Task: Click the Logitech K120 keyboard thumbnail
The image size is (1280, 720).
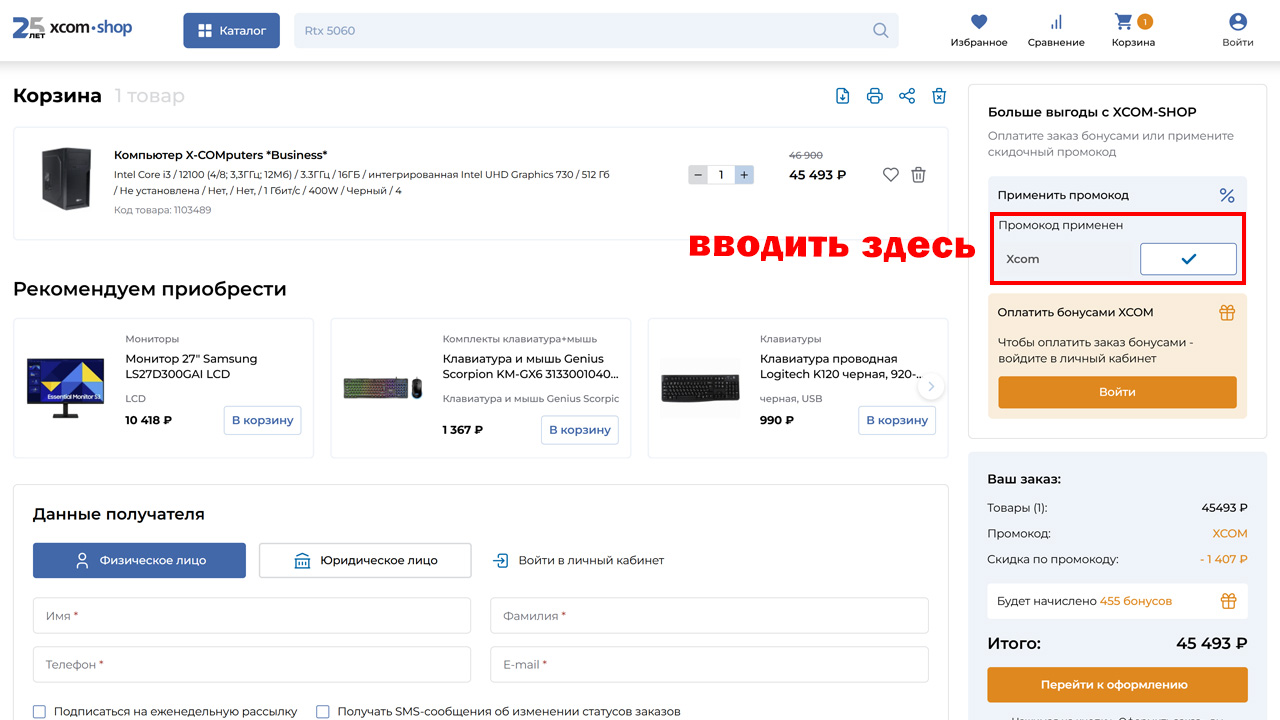Action: pos(701,387)
